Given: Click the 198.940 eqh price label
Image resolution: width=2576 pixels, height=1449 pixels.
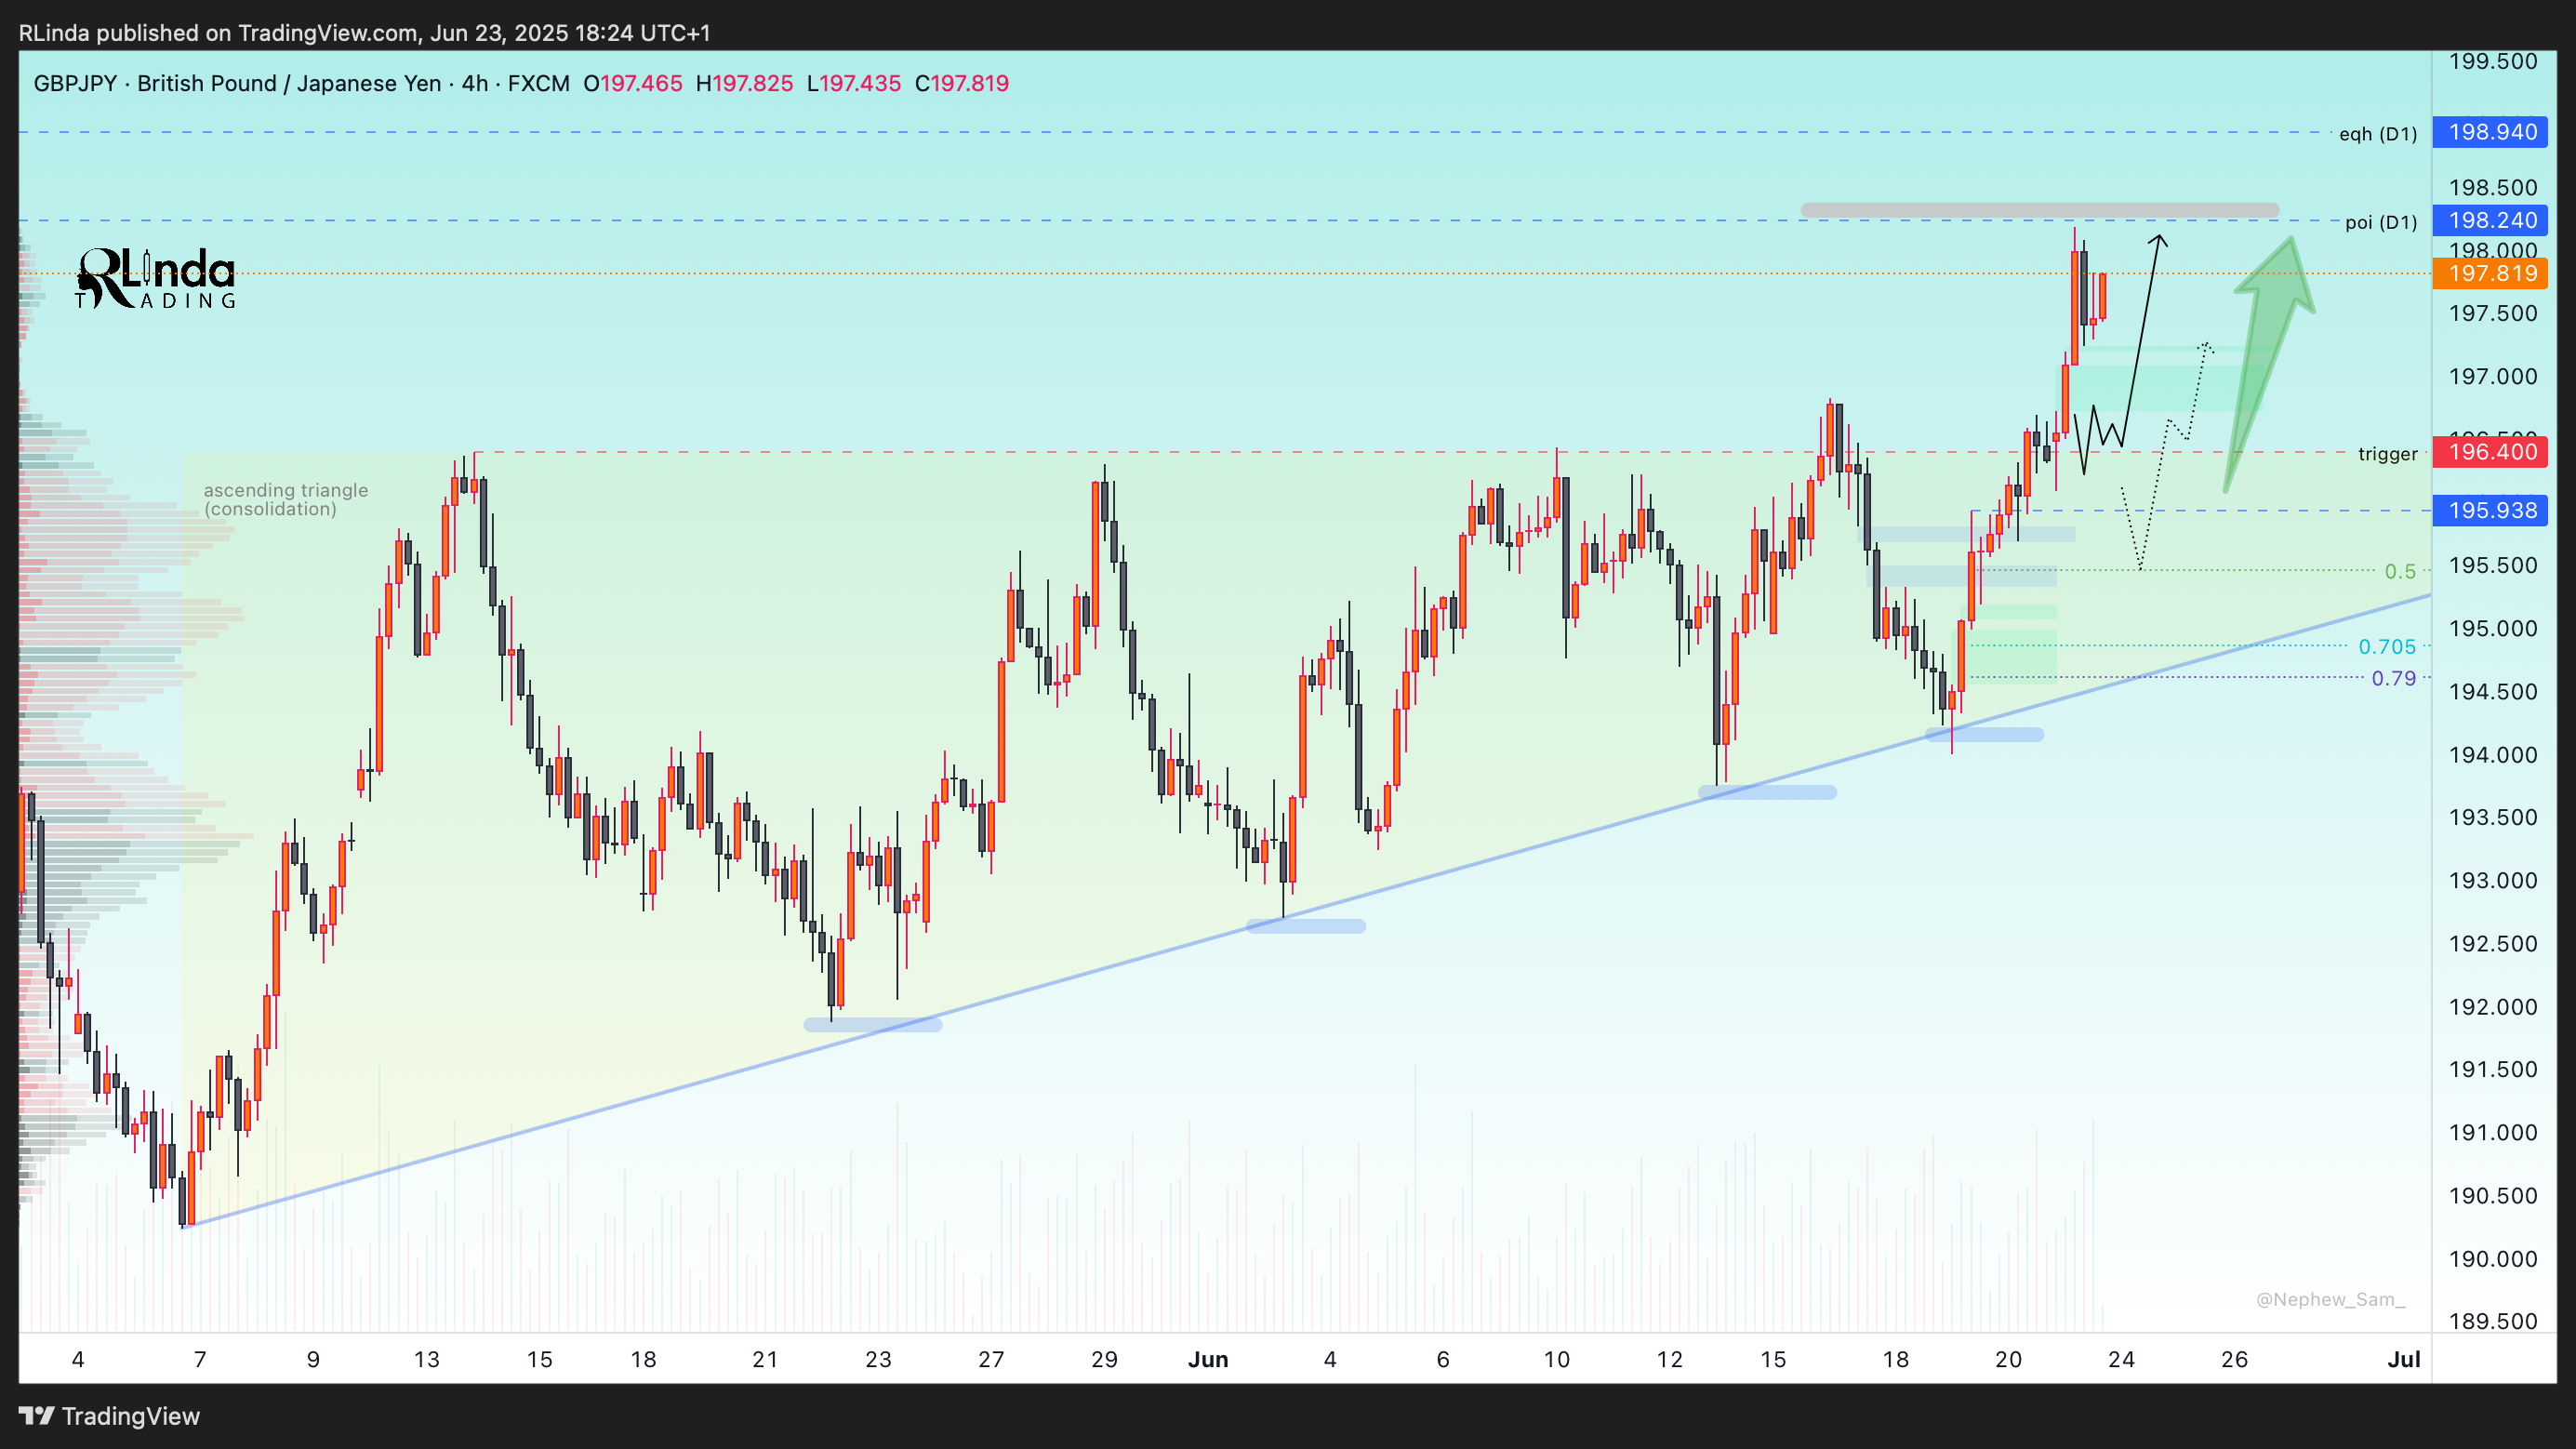Looking at the screenshot, I should point(2490,132).
